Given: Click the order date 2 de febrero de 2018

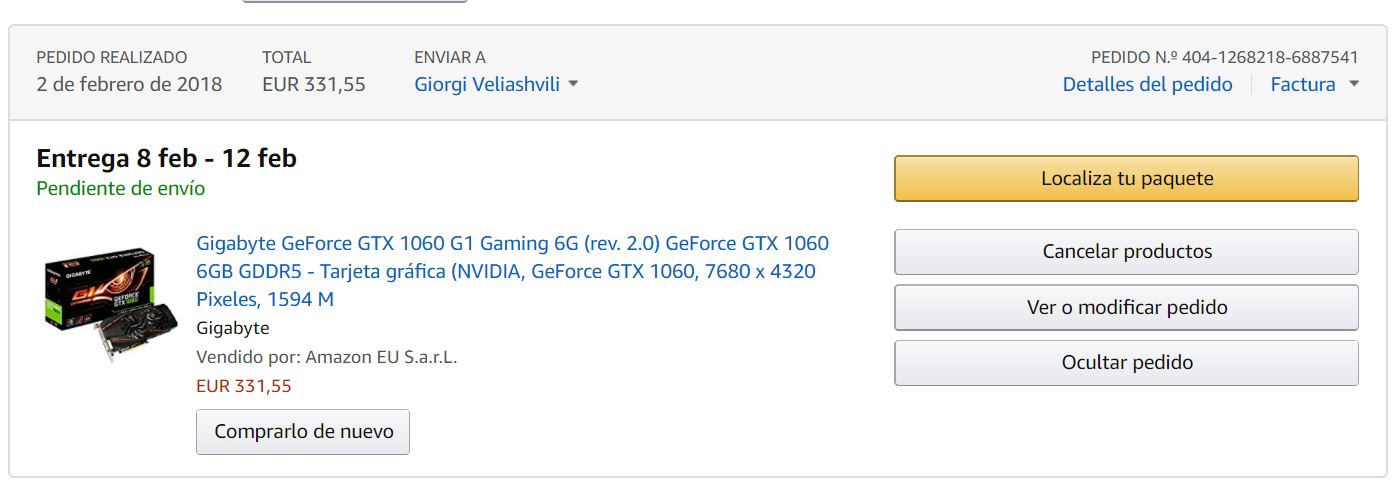Looking at the screenshot, I should pos(129,85).
